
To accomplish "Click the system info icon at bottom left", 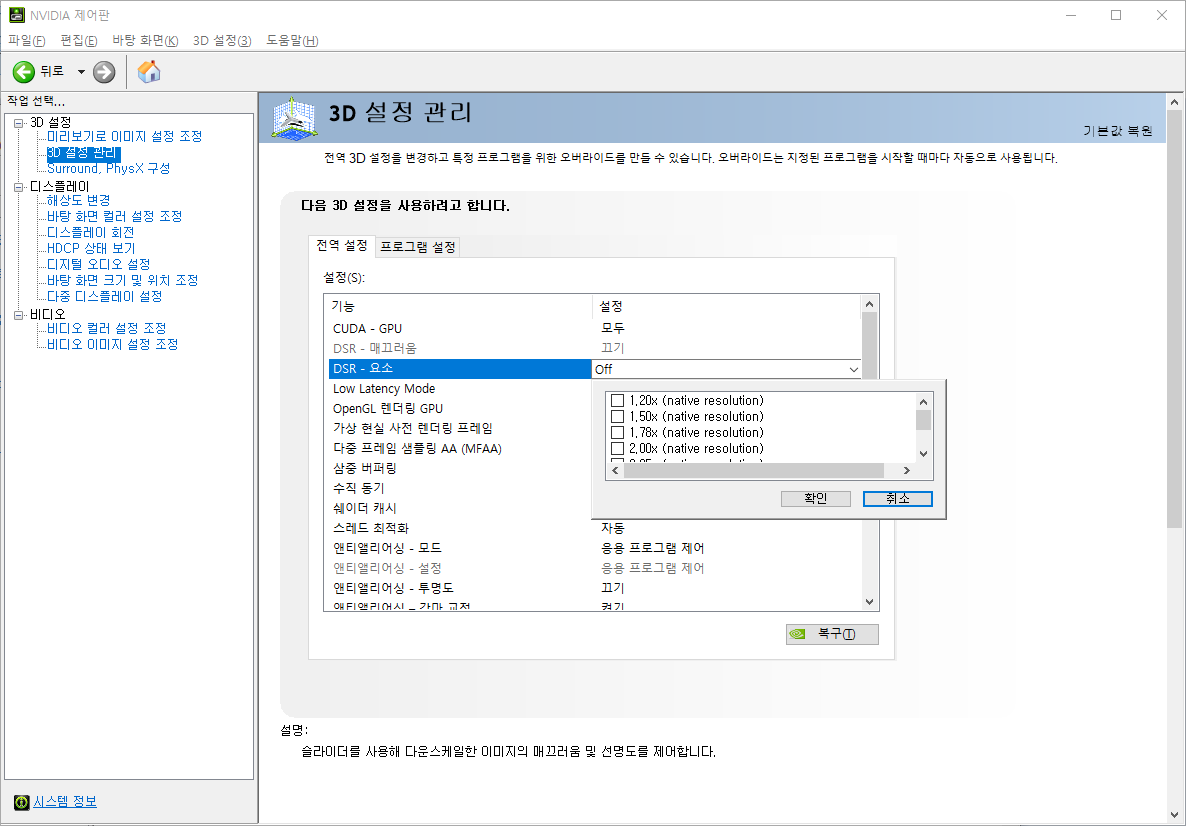I will [x=22, y=802].
